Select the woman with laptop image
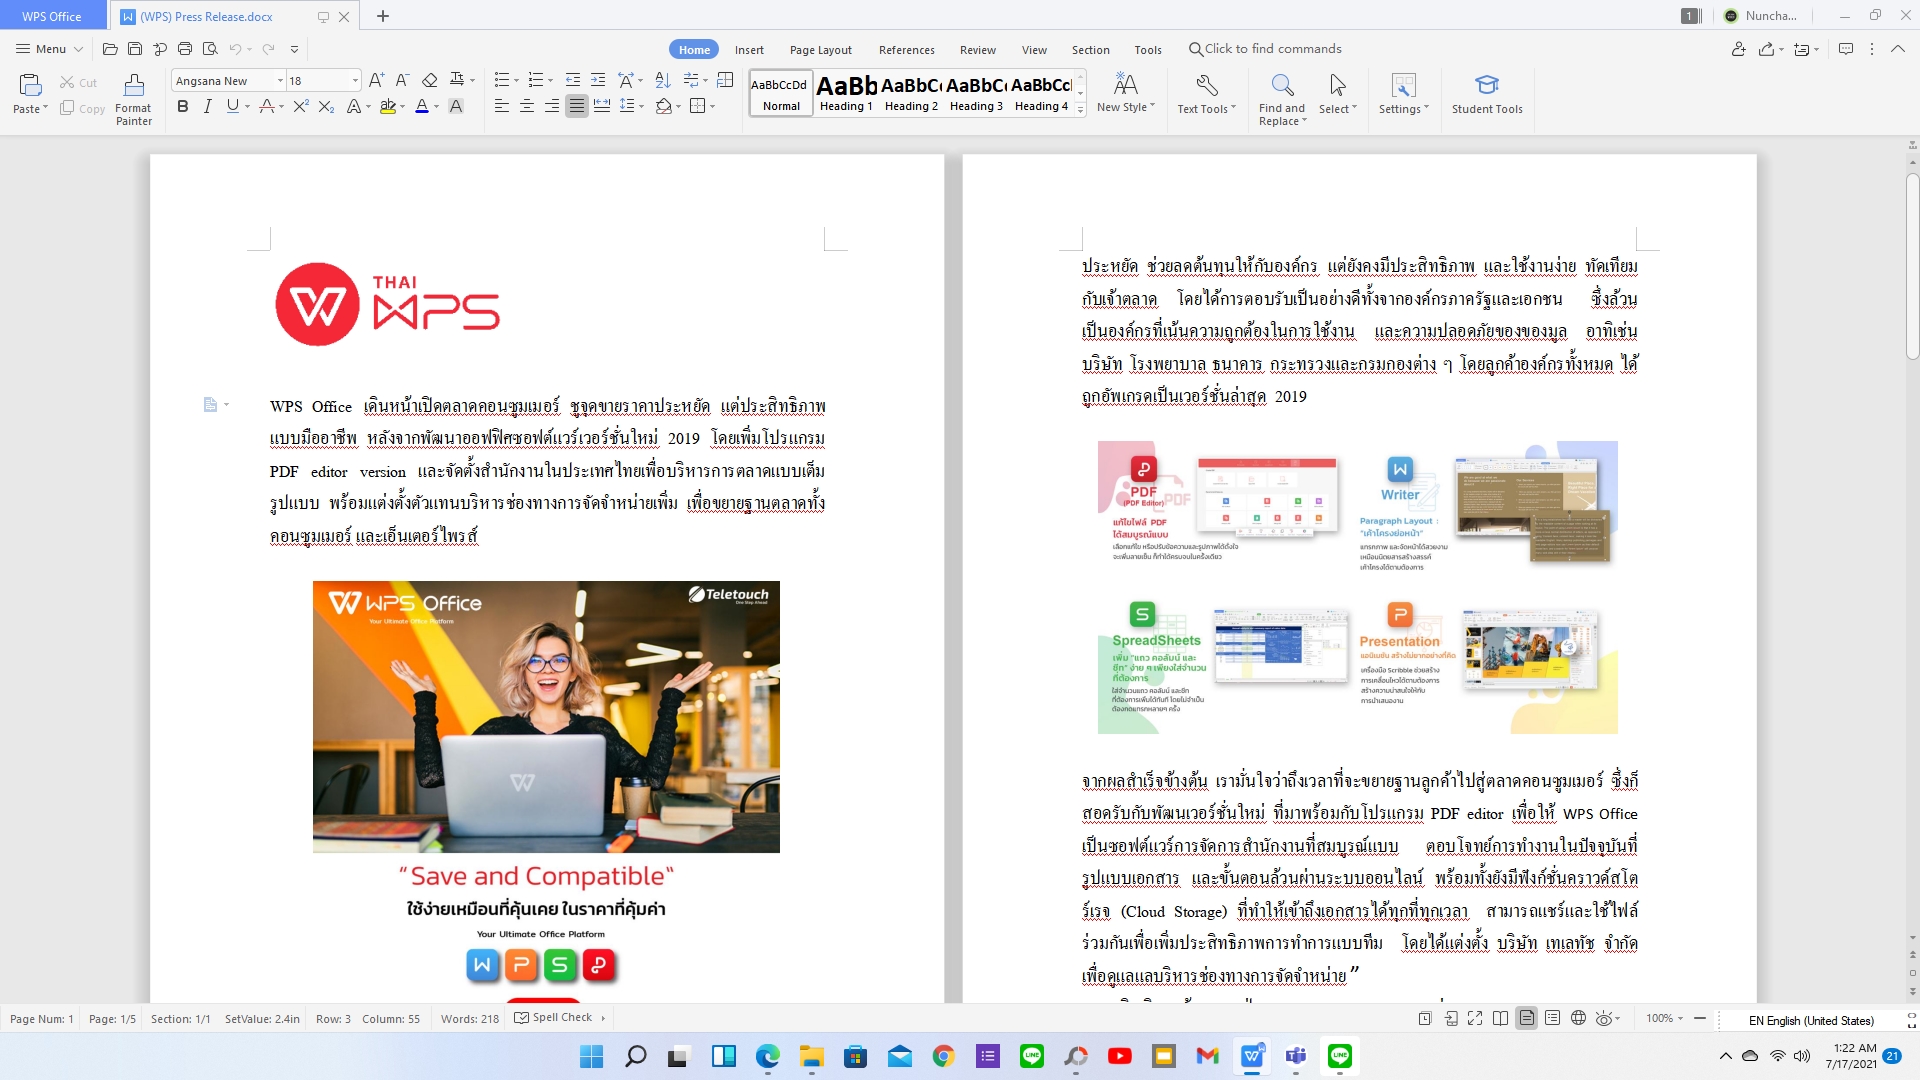Viewport: 1920px width, 1080px height. tap(546, 716)
